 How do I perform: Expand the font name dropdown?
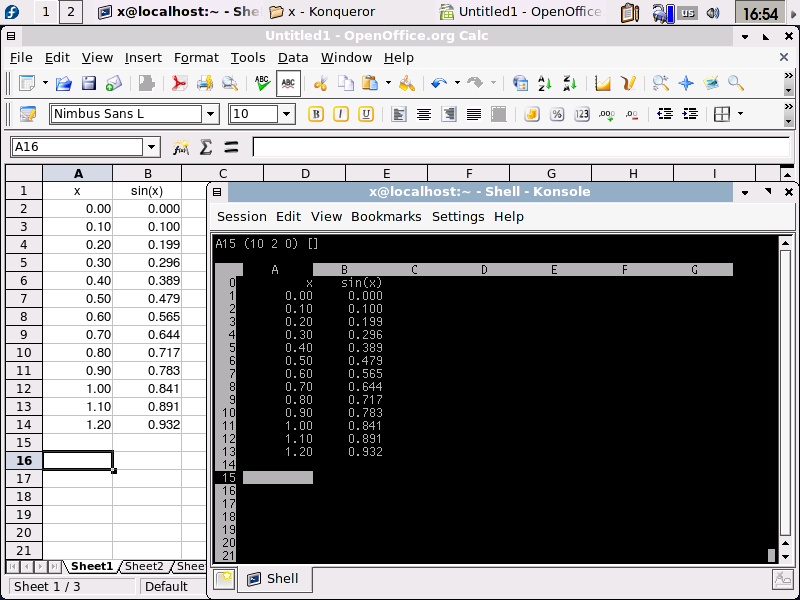click(x=210, y=114)
